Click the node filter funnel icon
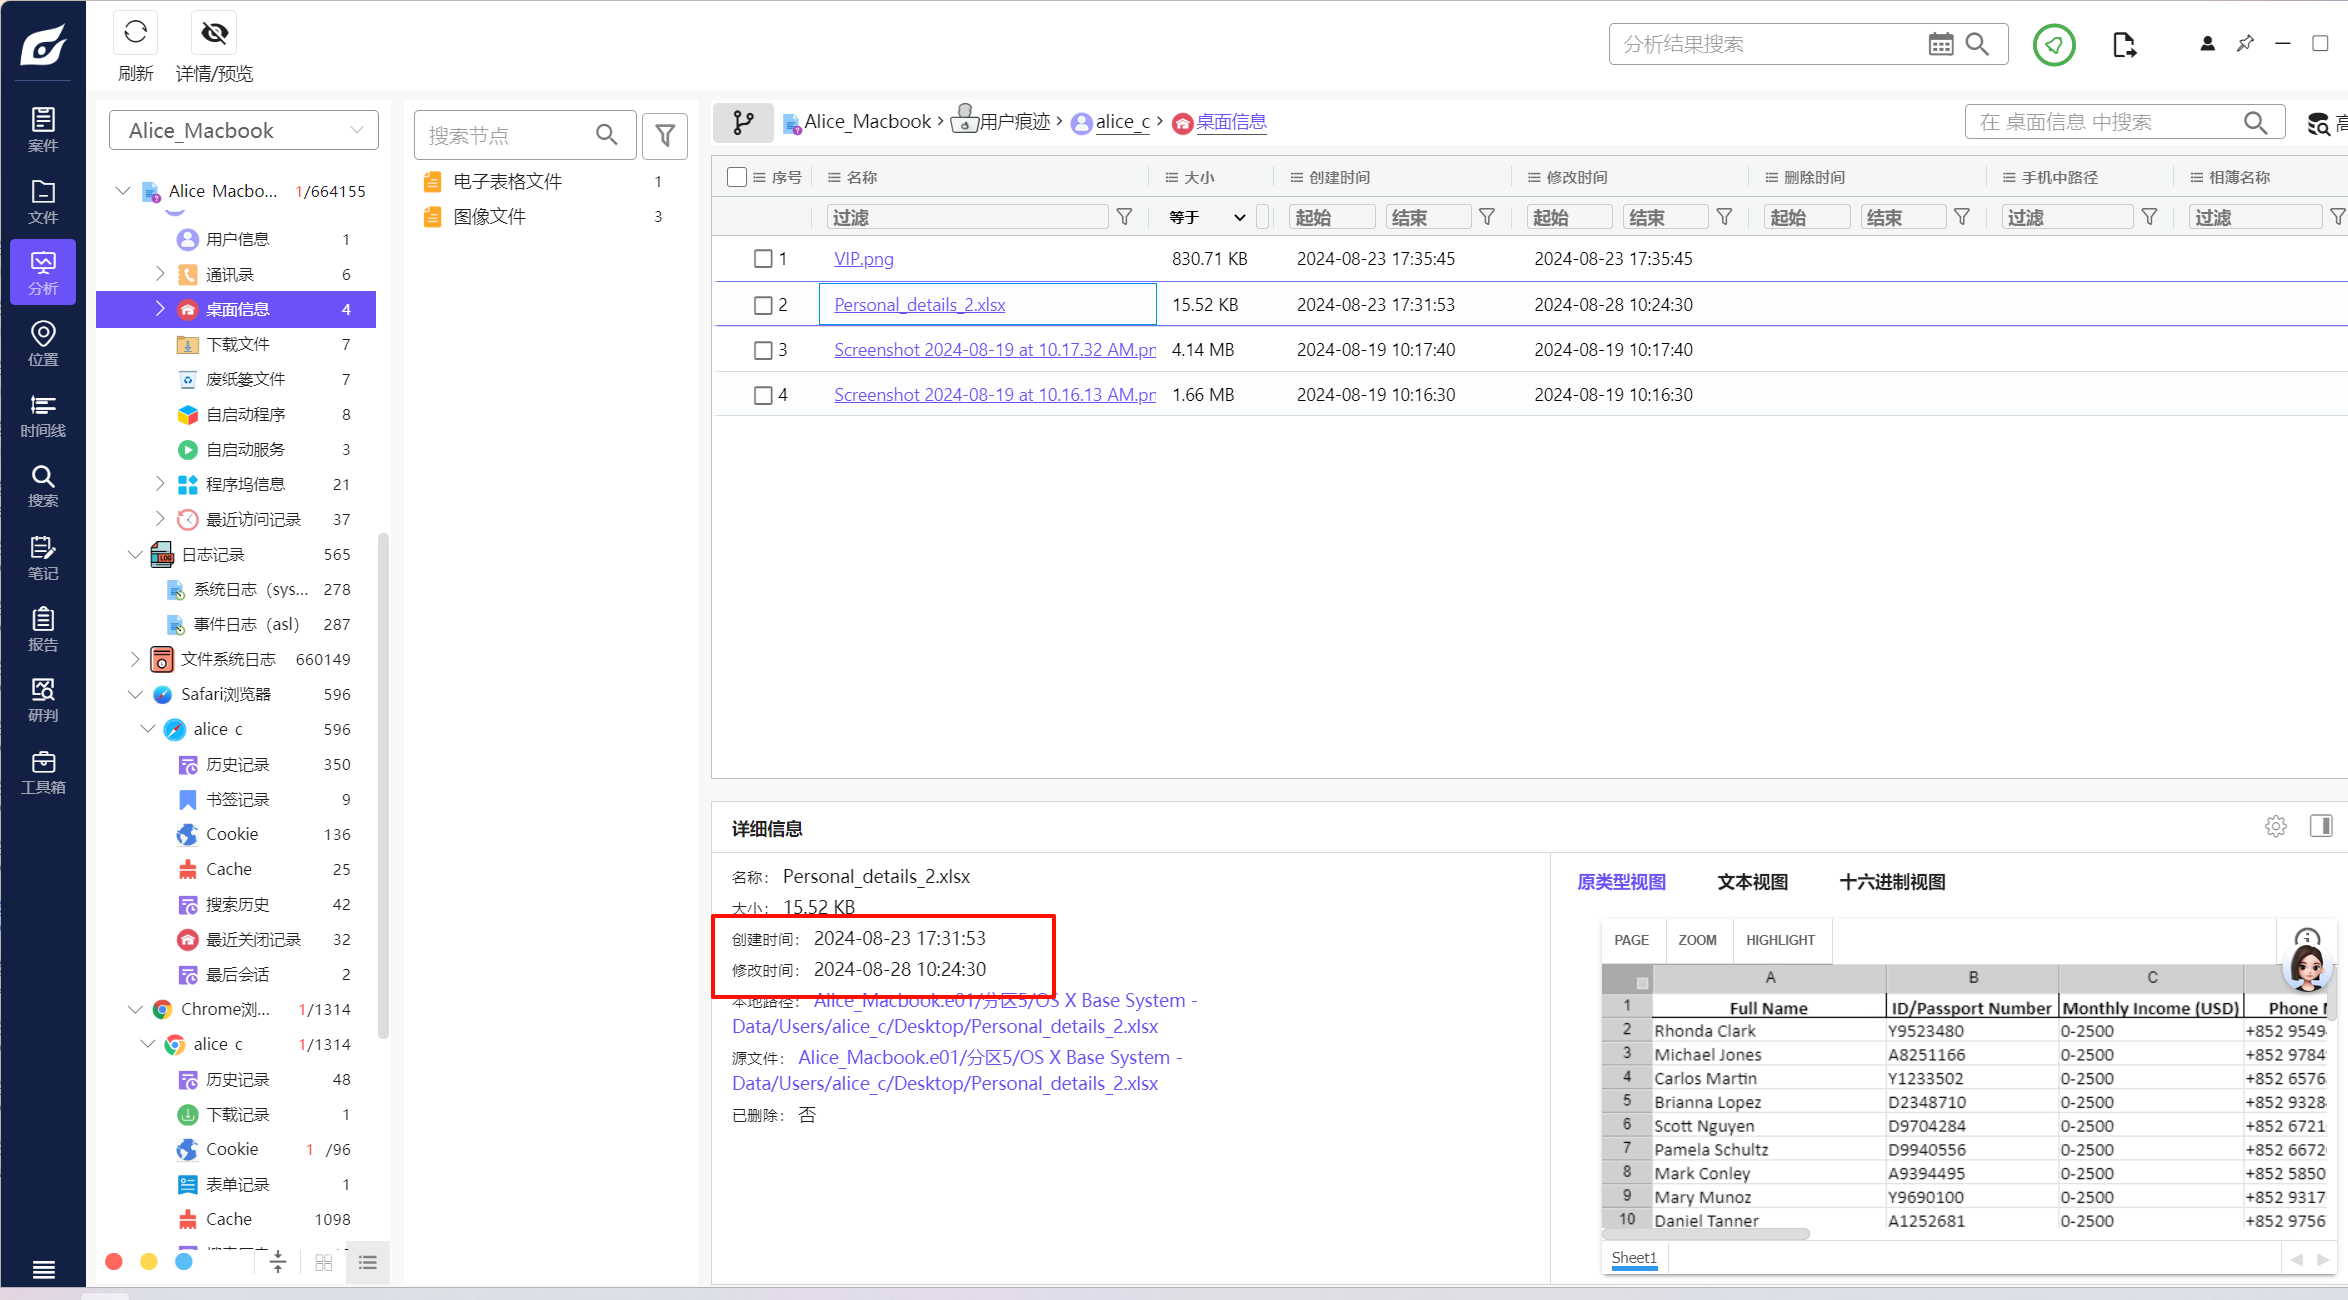This screenshot has height=1300, width=2348. pyautogui.click(x=665, y=135)
